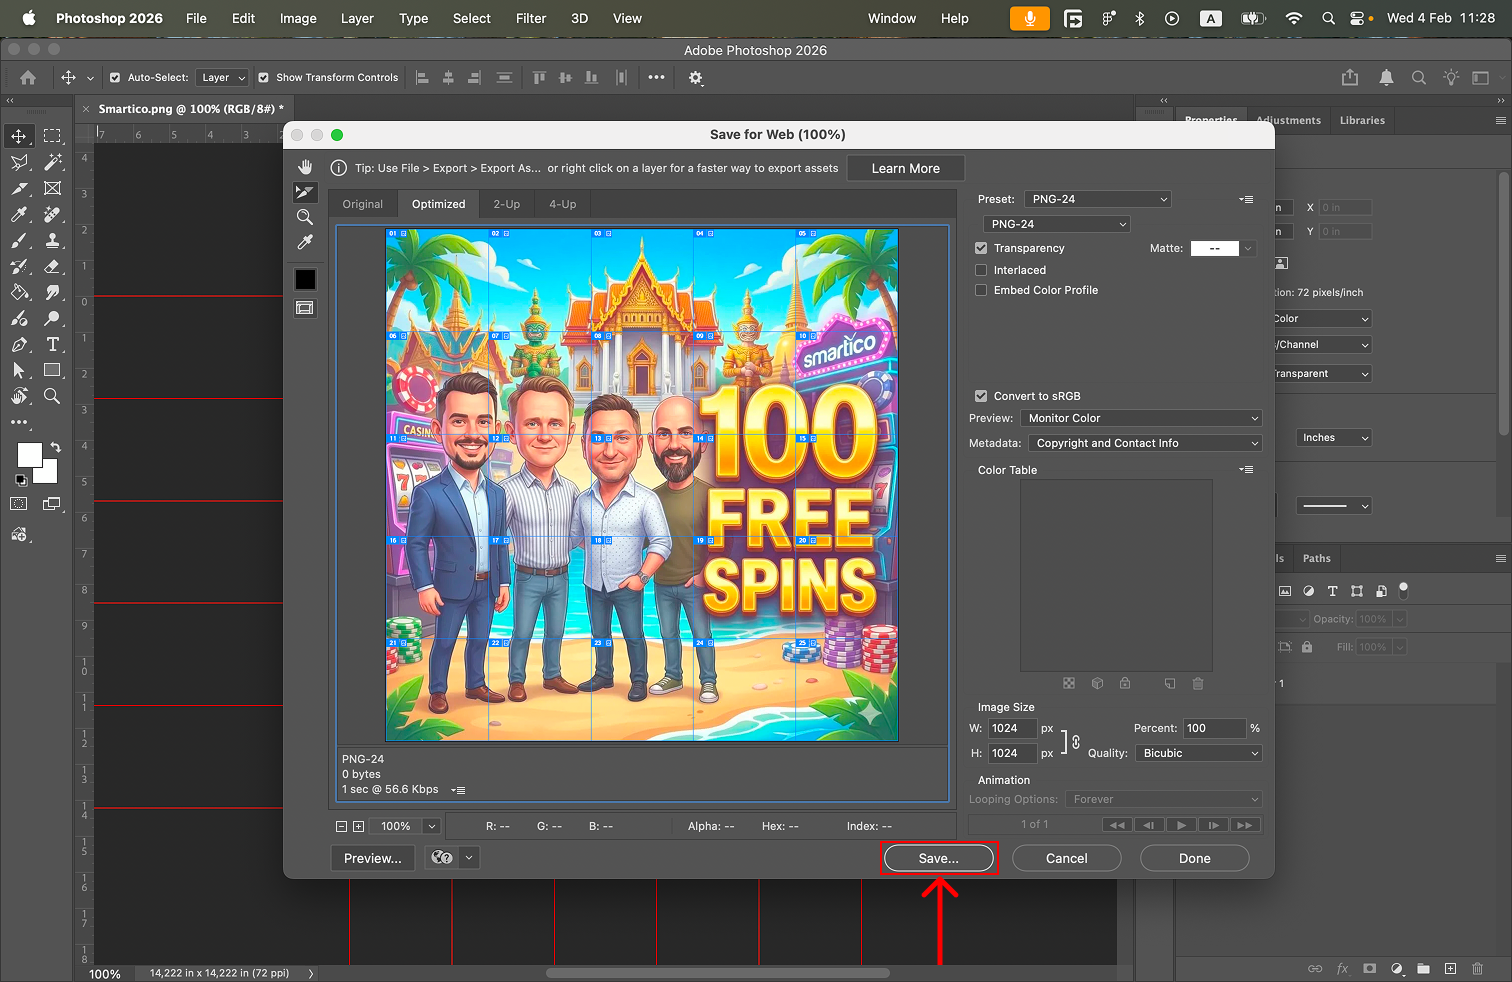The image size is (1512, 982).
Task: Click the Learn More button
Action: [905, 168]
